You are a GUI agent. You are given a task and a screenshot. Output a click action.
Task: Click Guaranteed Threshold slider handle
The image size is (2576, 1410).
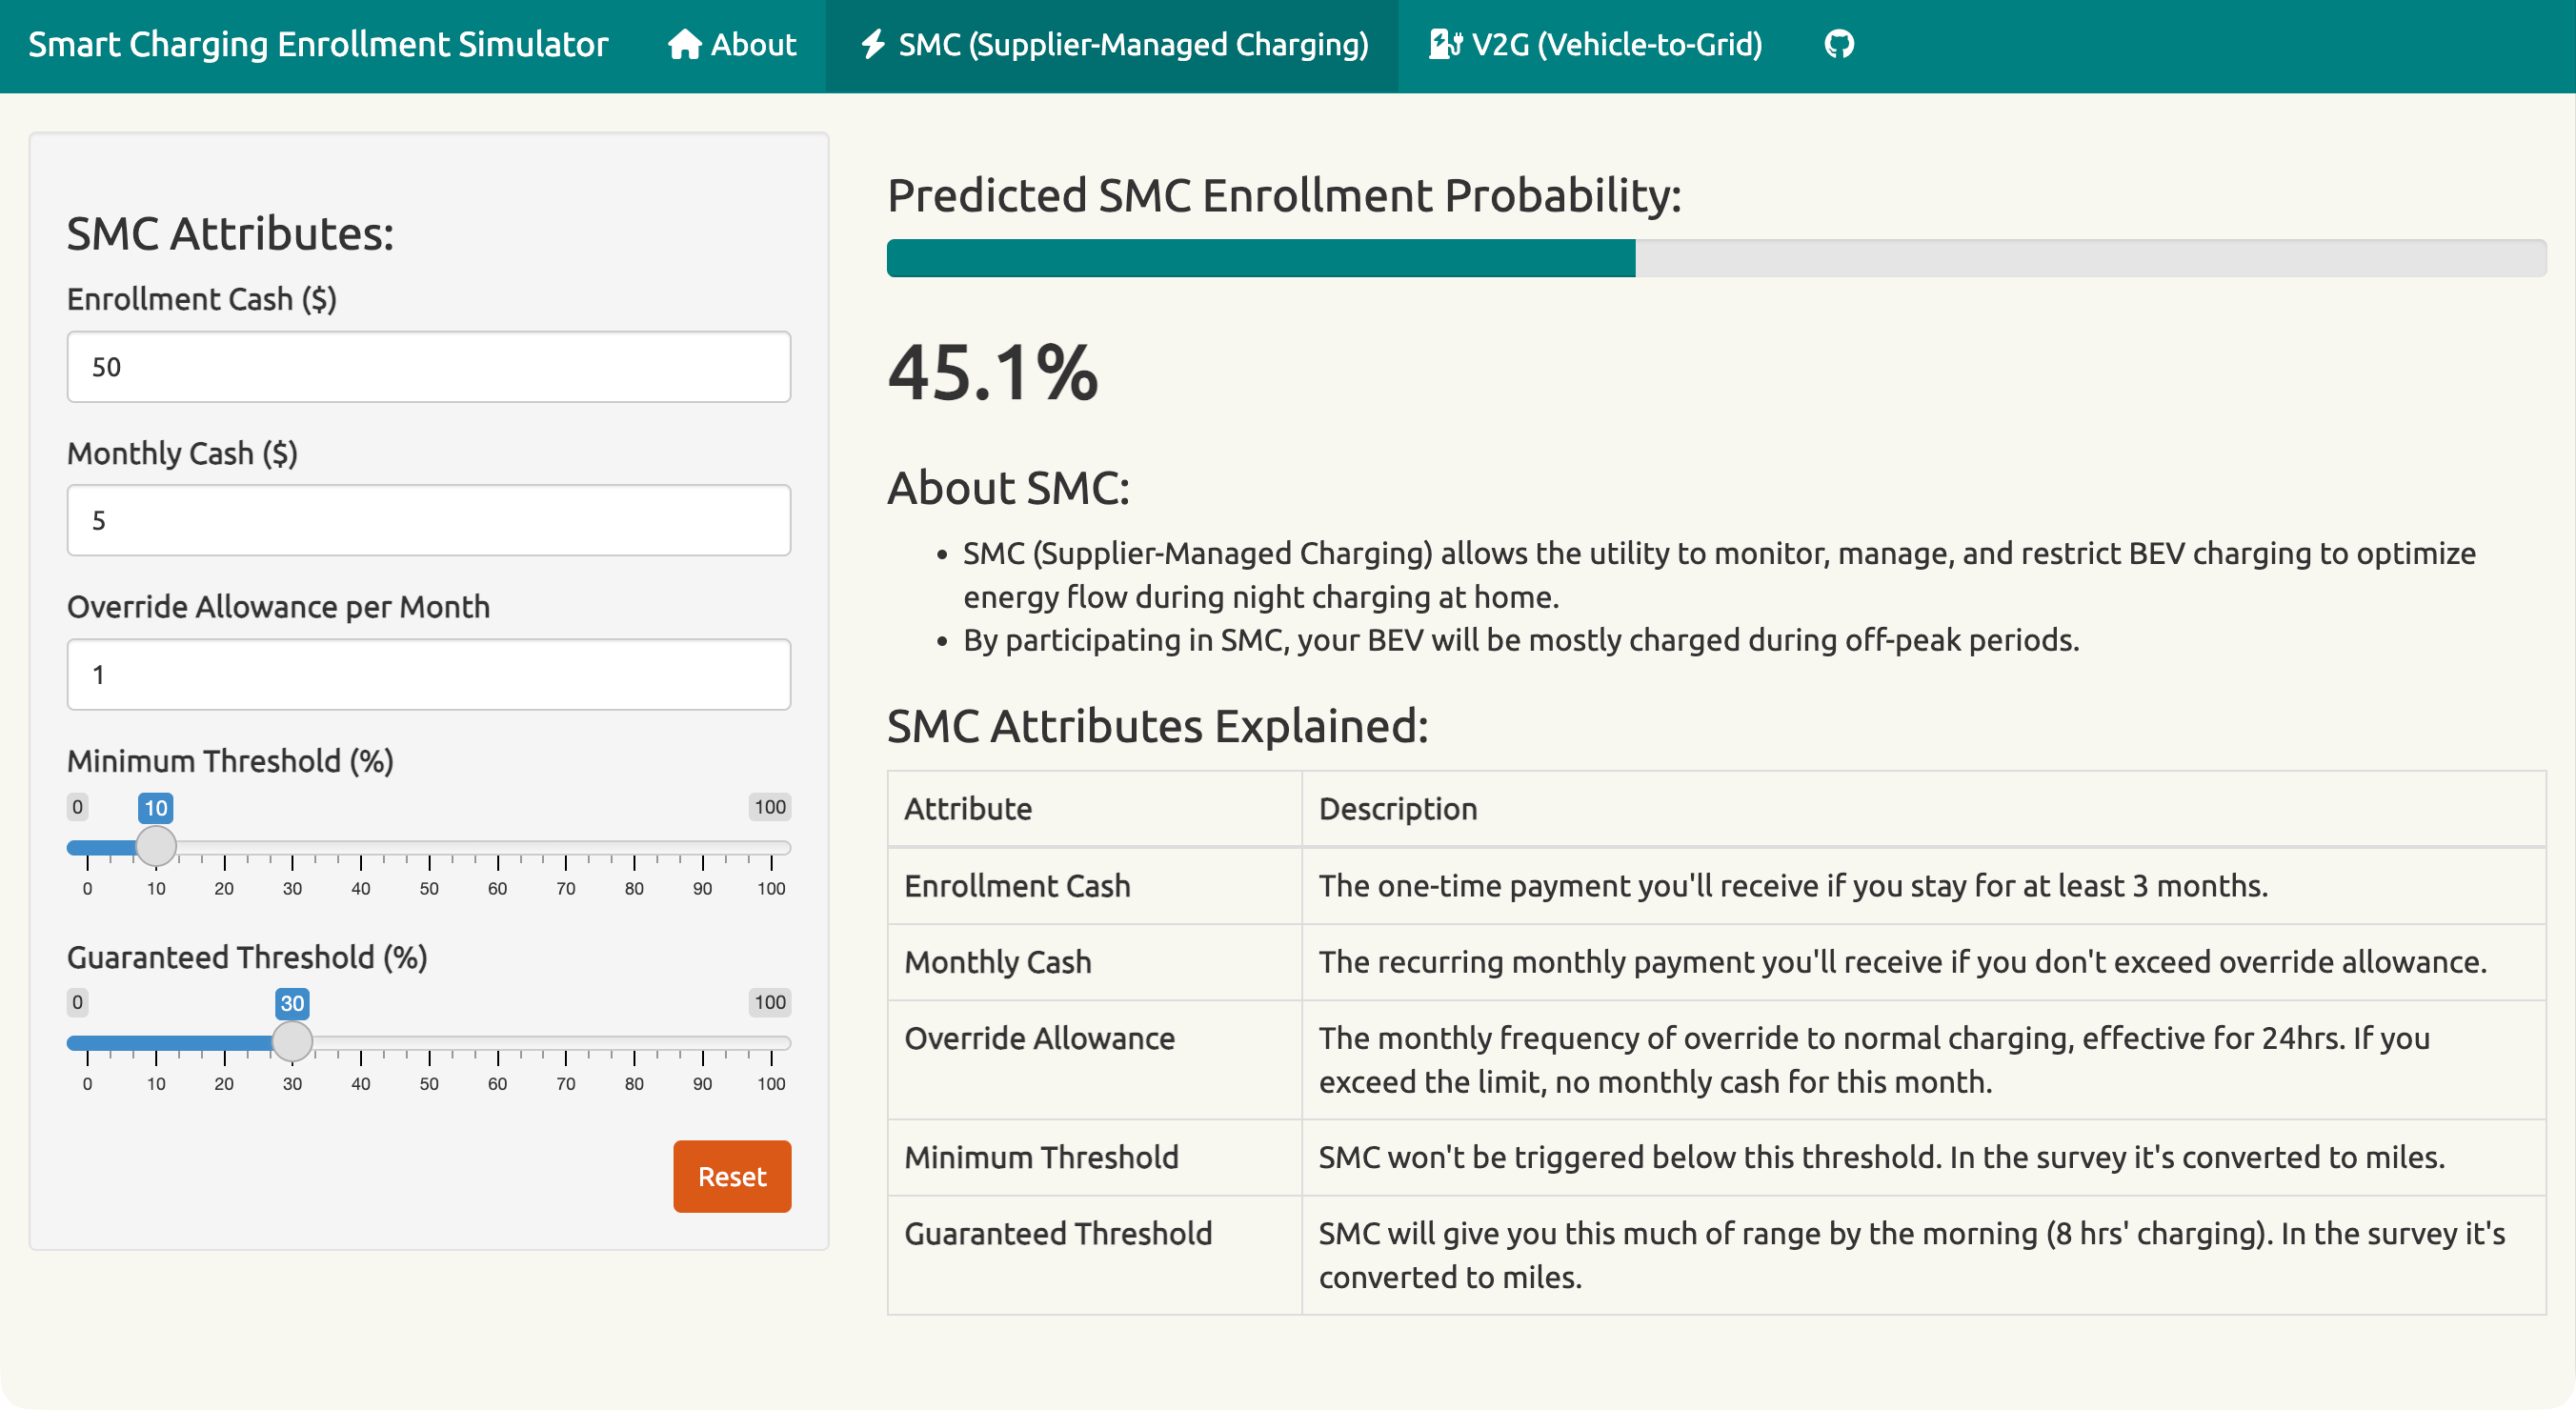pyautogui.click(x=292, y=1042)
